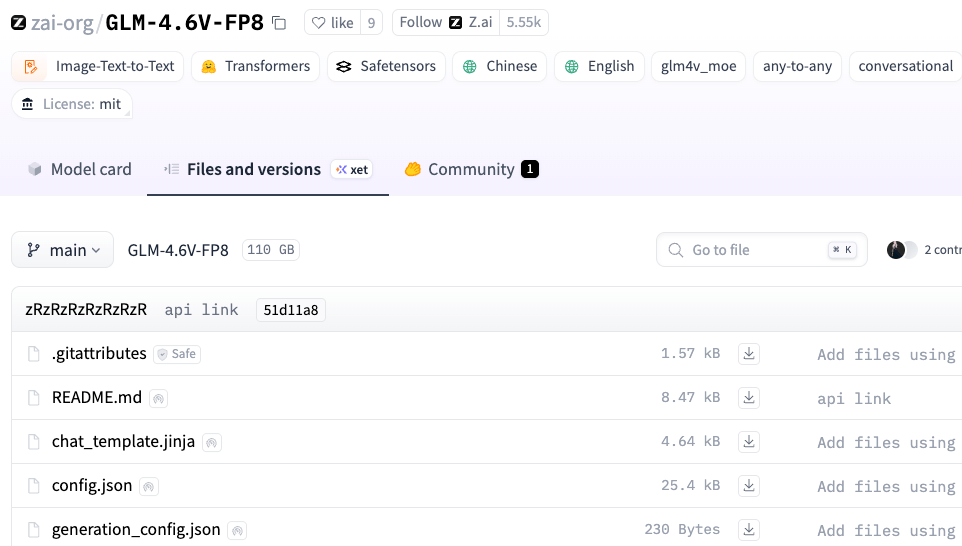Click the 110 GB repository size badge
The image size is (962, 546).
(271, 250)
